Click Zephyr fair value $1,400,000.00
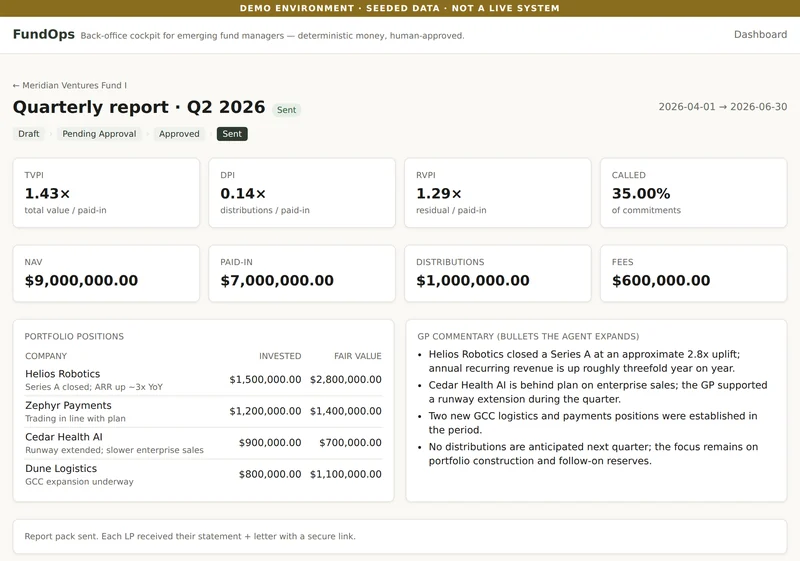This screenshot has height=561, width=800. [346, 411]
